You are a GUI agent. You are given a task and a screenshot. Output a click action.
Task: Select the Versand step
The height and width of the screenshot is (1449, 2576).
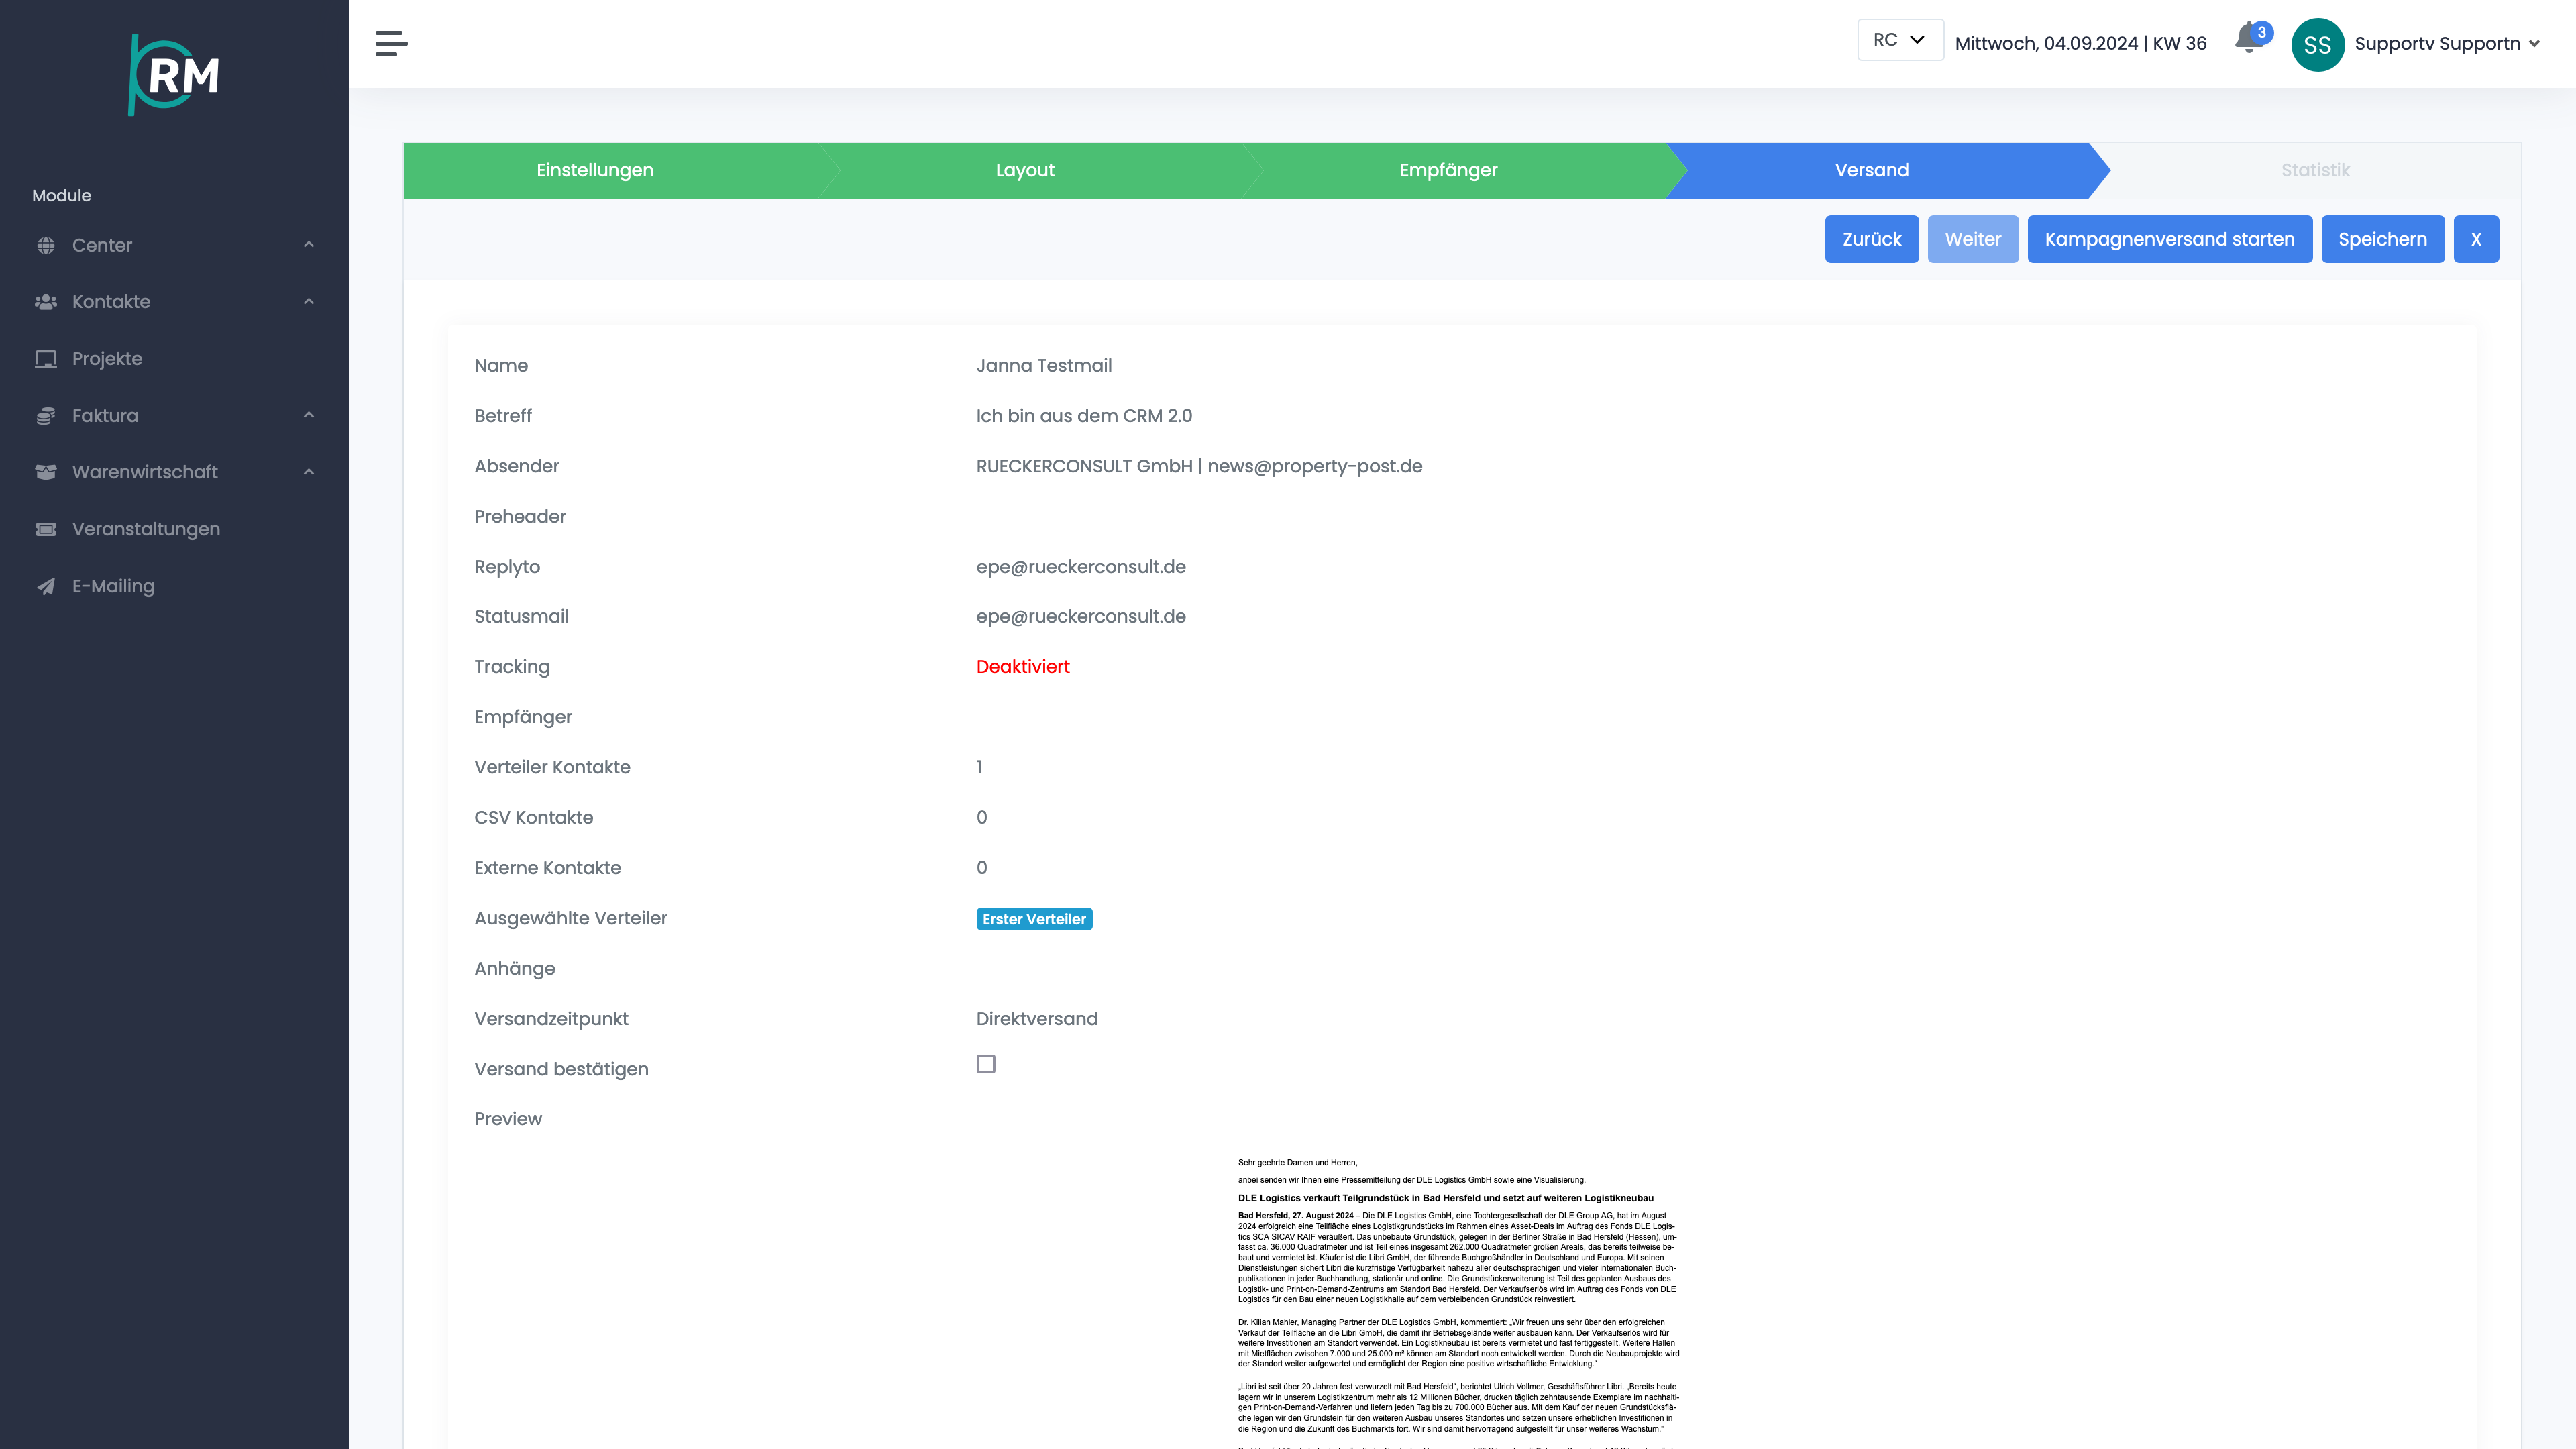(1872, 170)
